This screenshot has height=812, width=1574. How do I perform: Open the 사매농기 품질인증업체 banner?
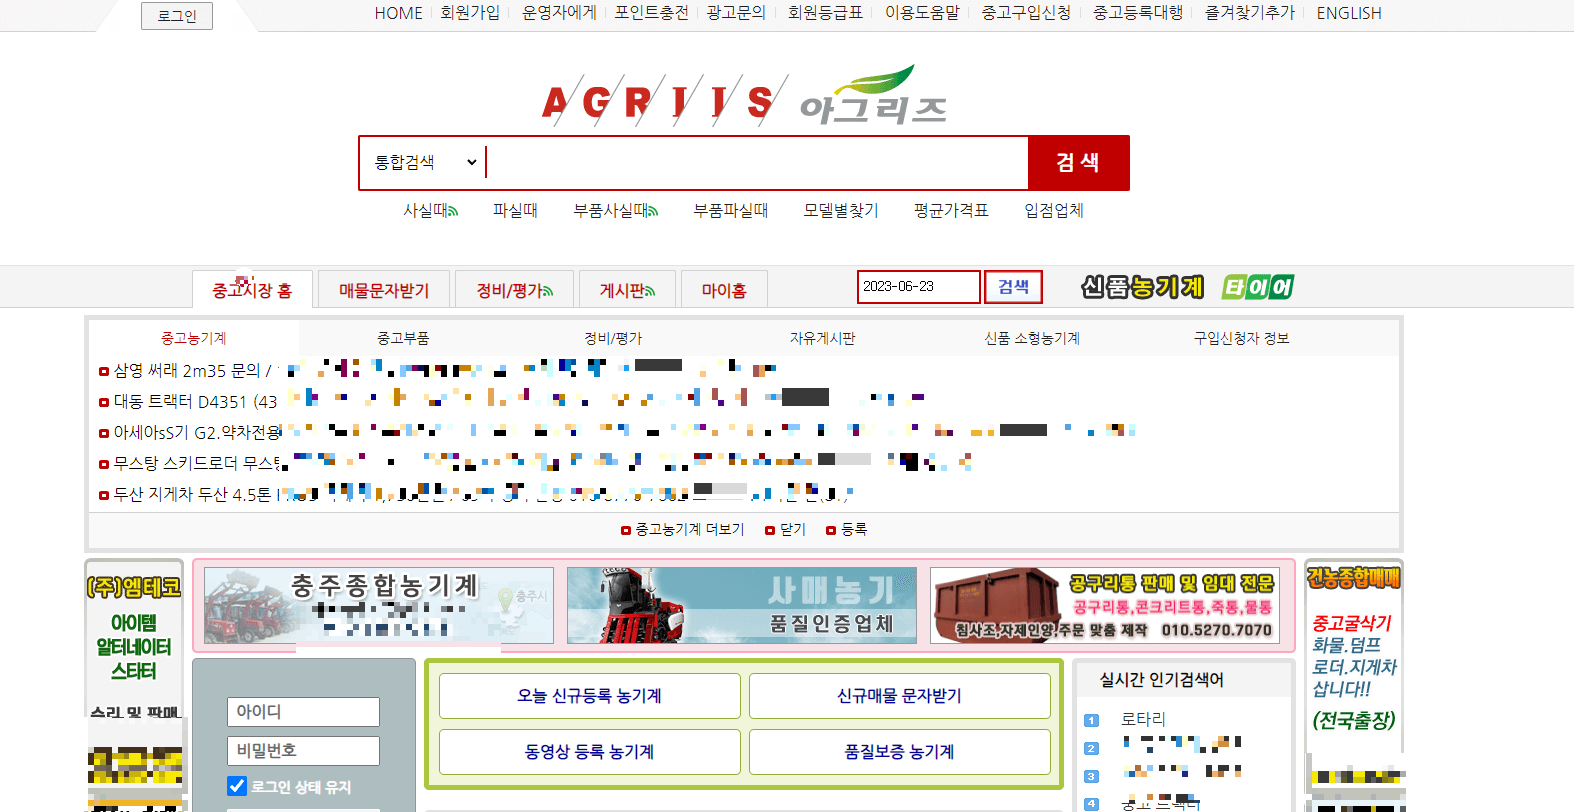click(742, 606)
